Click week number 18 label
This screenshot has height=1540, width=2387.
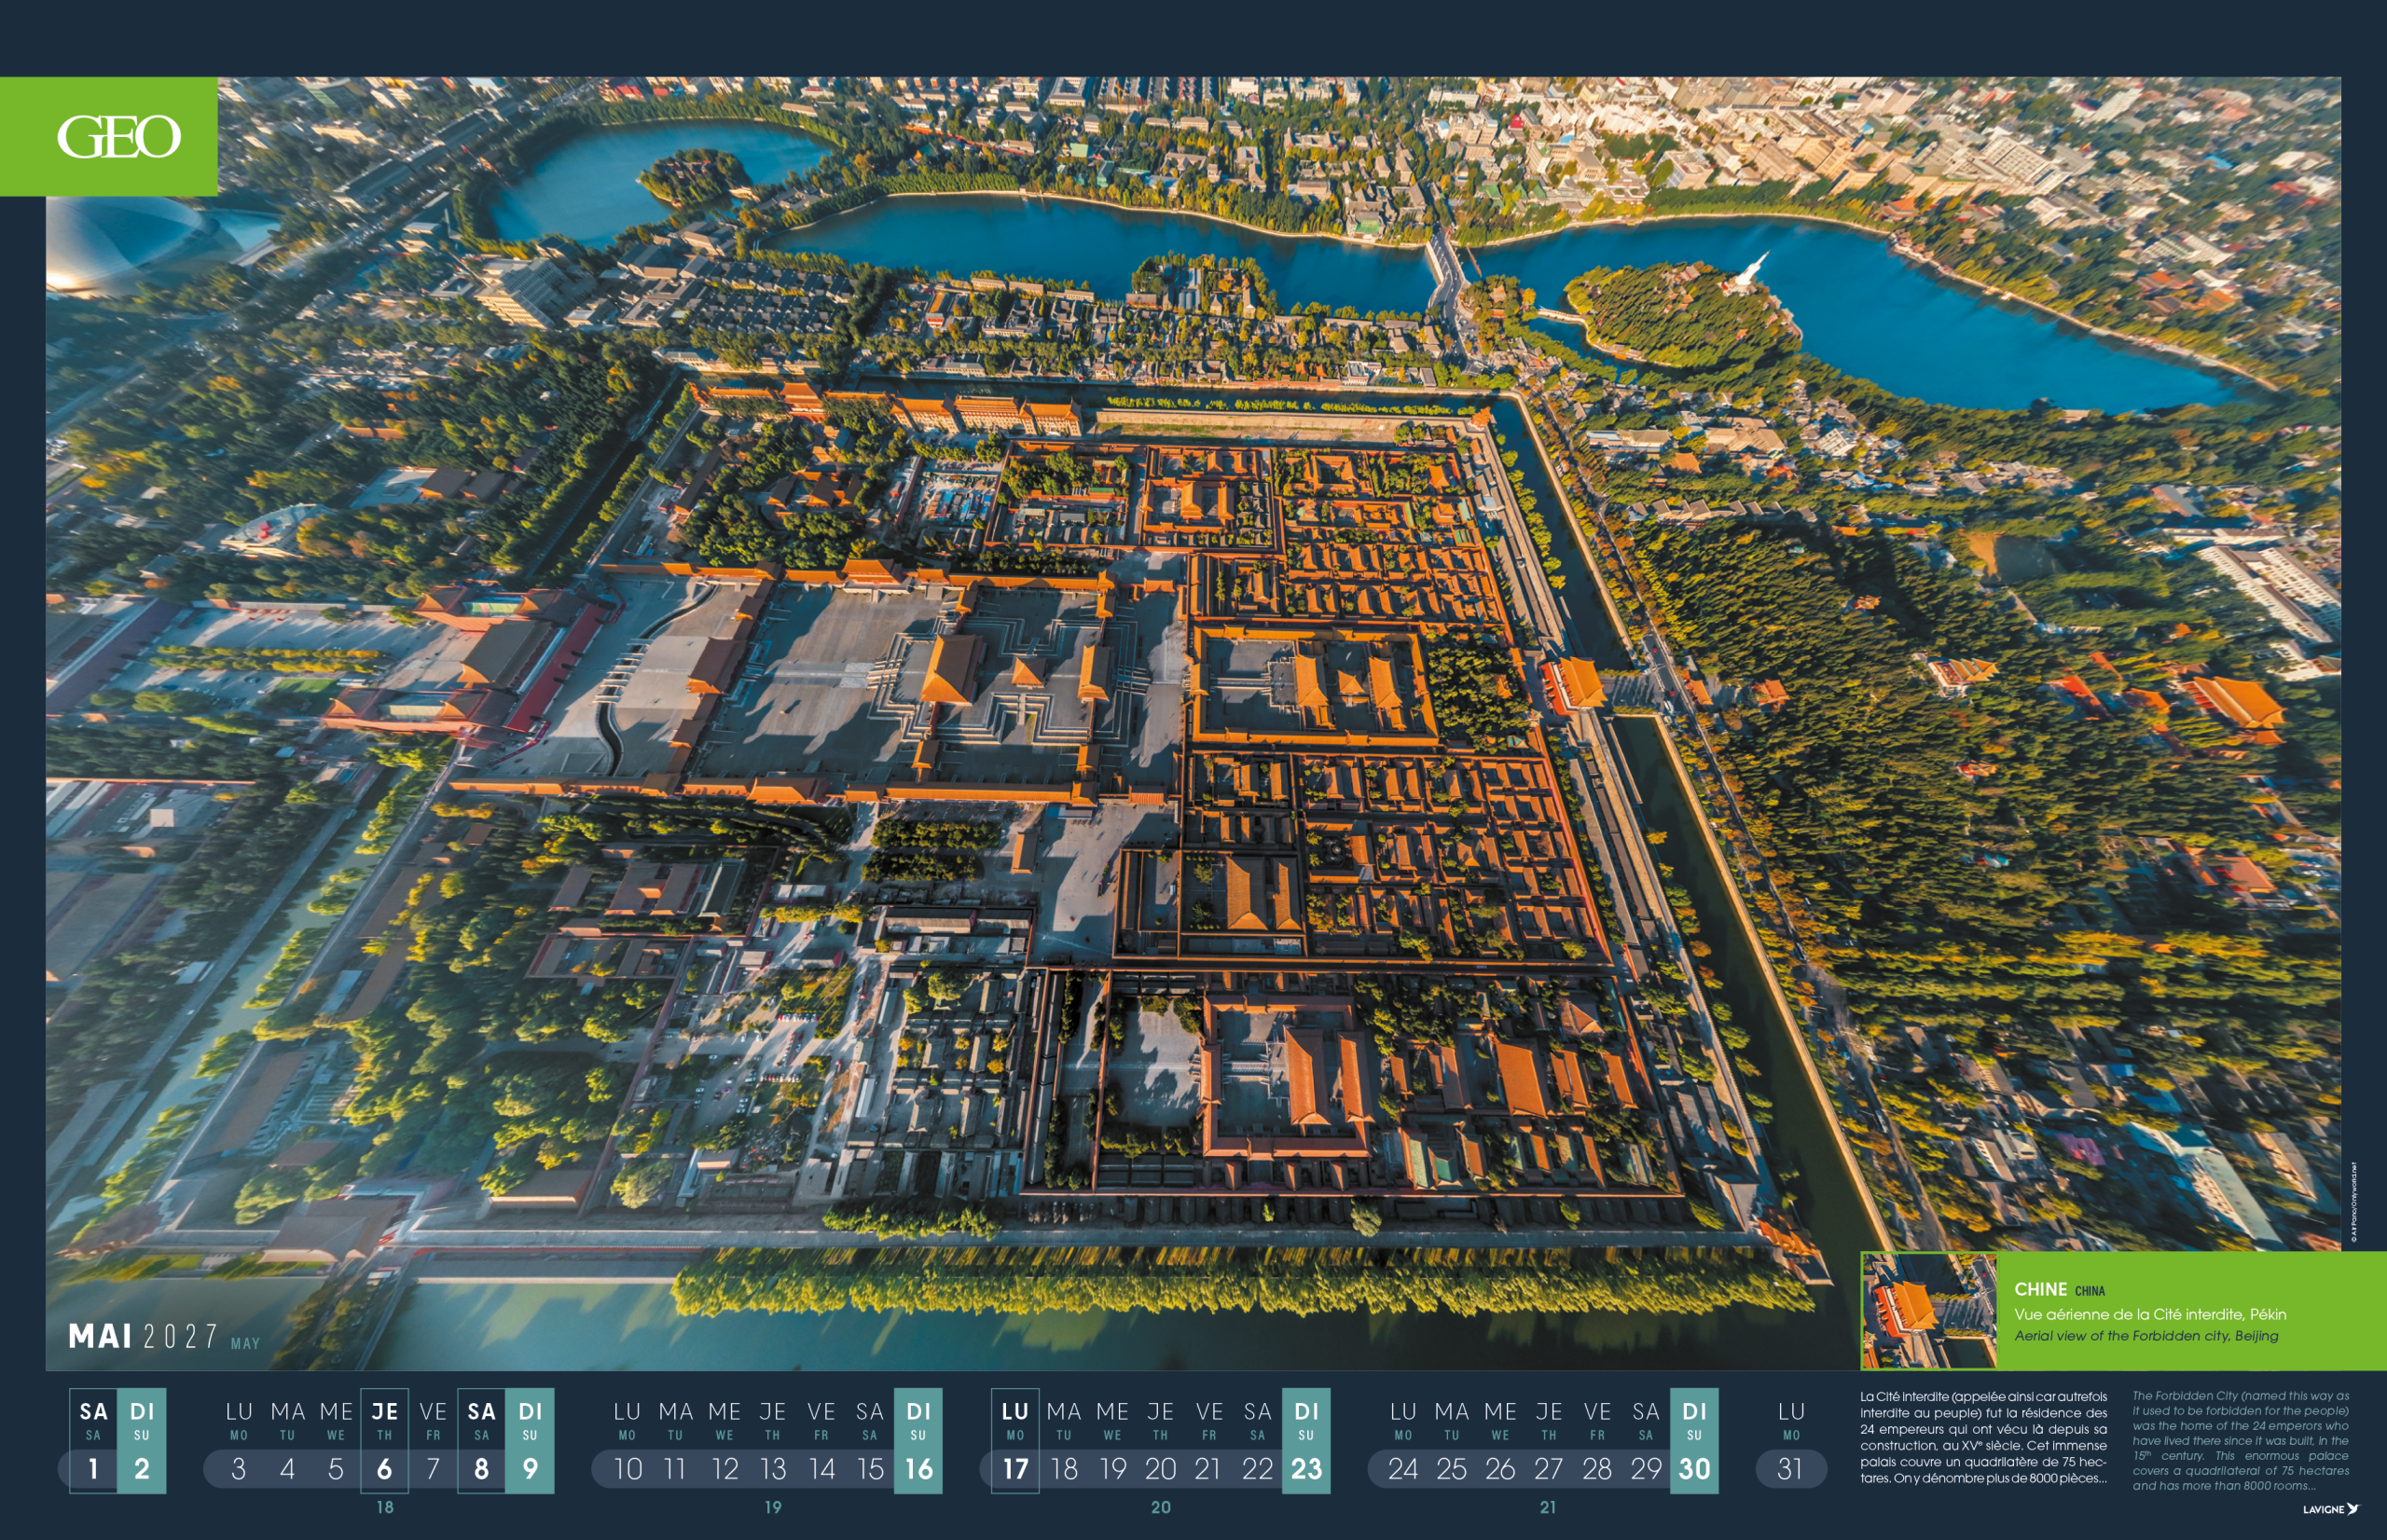tap(385, 1507)
